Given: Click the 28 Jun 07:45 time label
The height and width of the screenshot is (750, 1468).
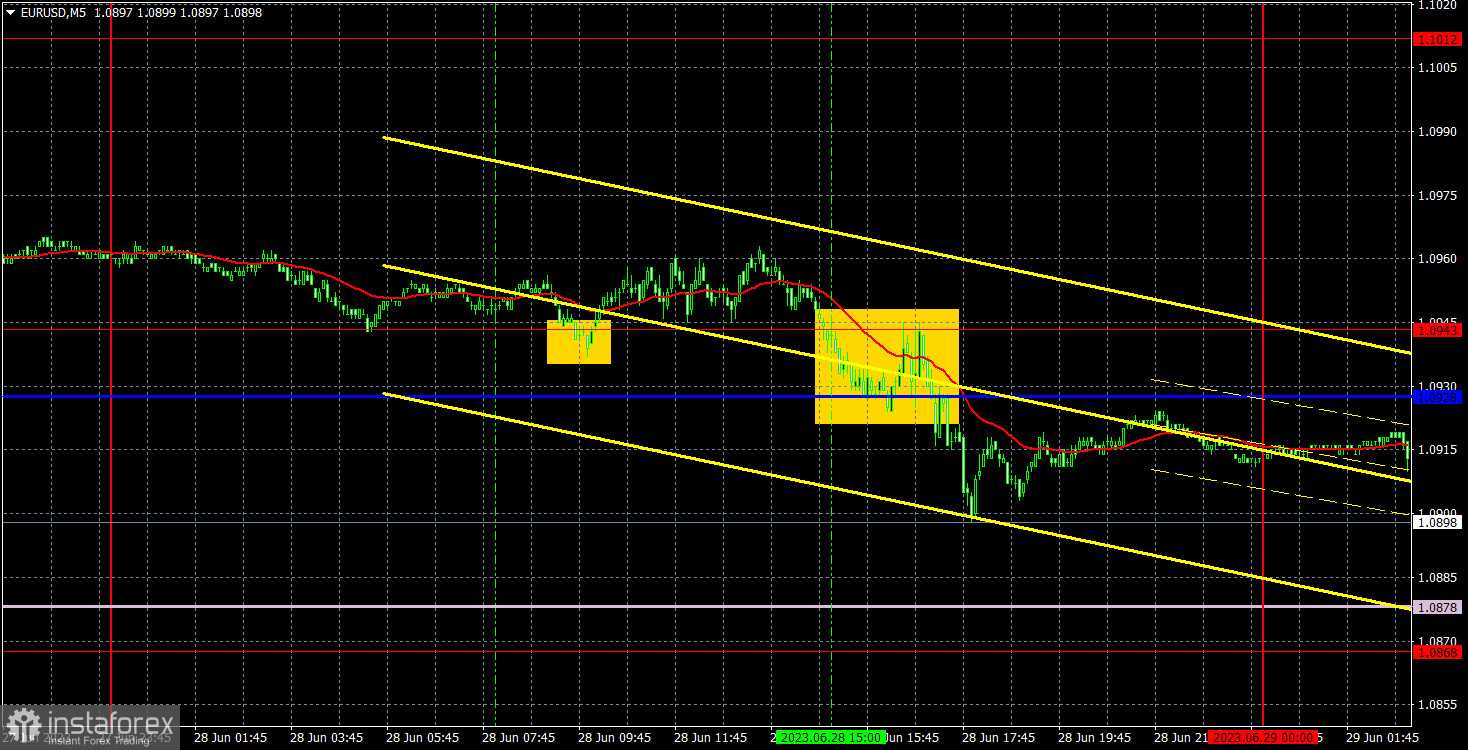Looking at the screenshot, I should point(518,738).
